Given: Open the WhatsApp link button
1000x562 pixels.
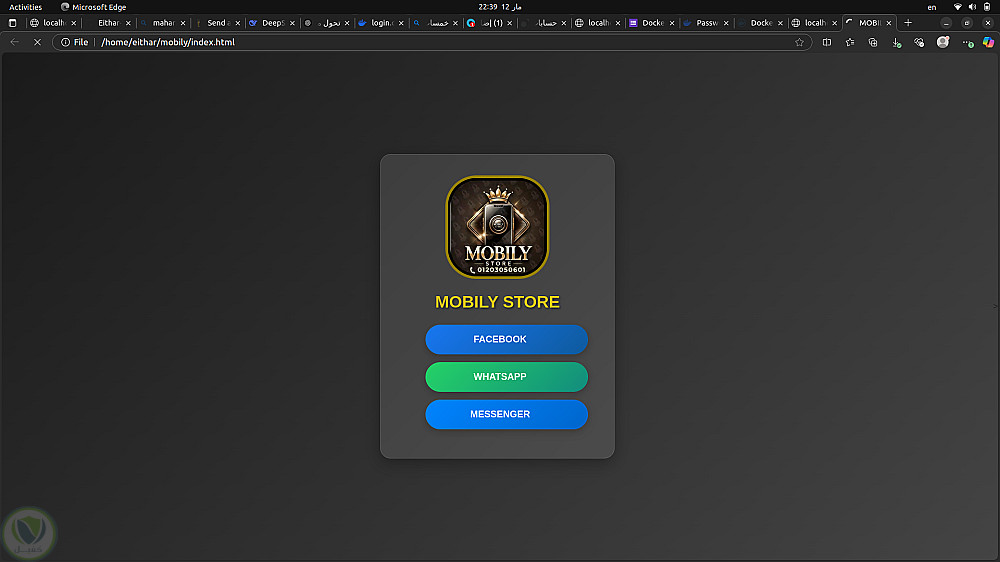Looking at the screenshot, I should coord(506,377).
